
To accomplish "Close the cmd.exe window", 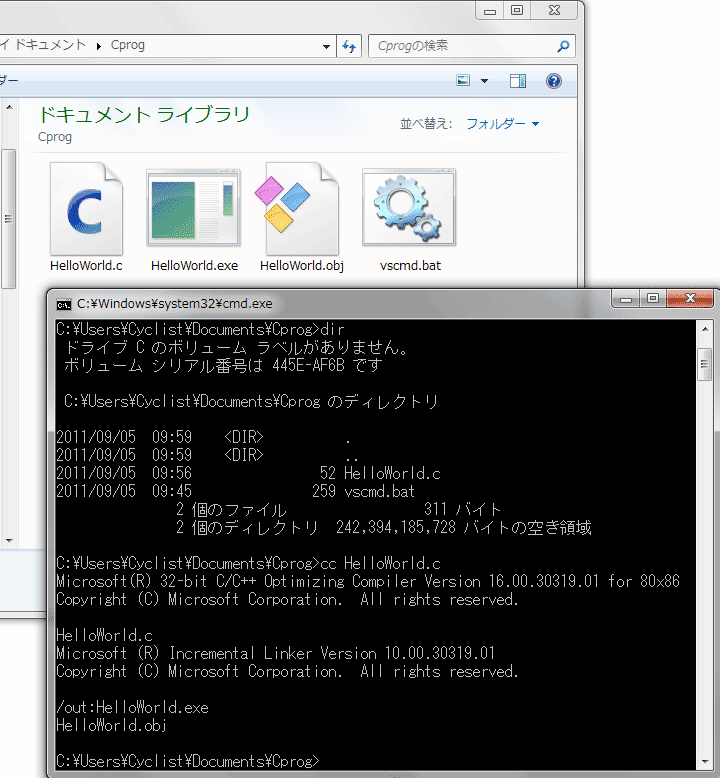I will coord(690,298).
